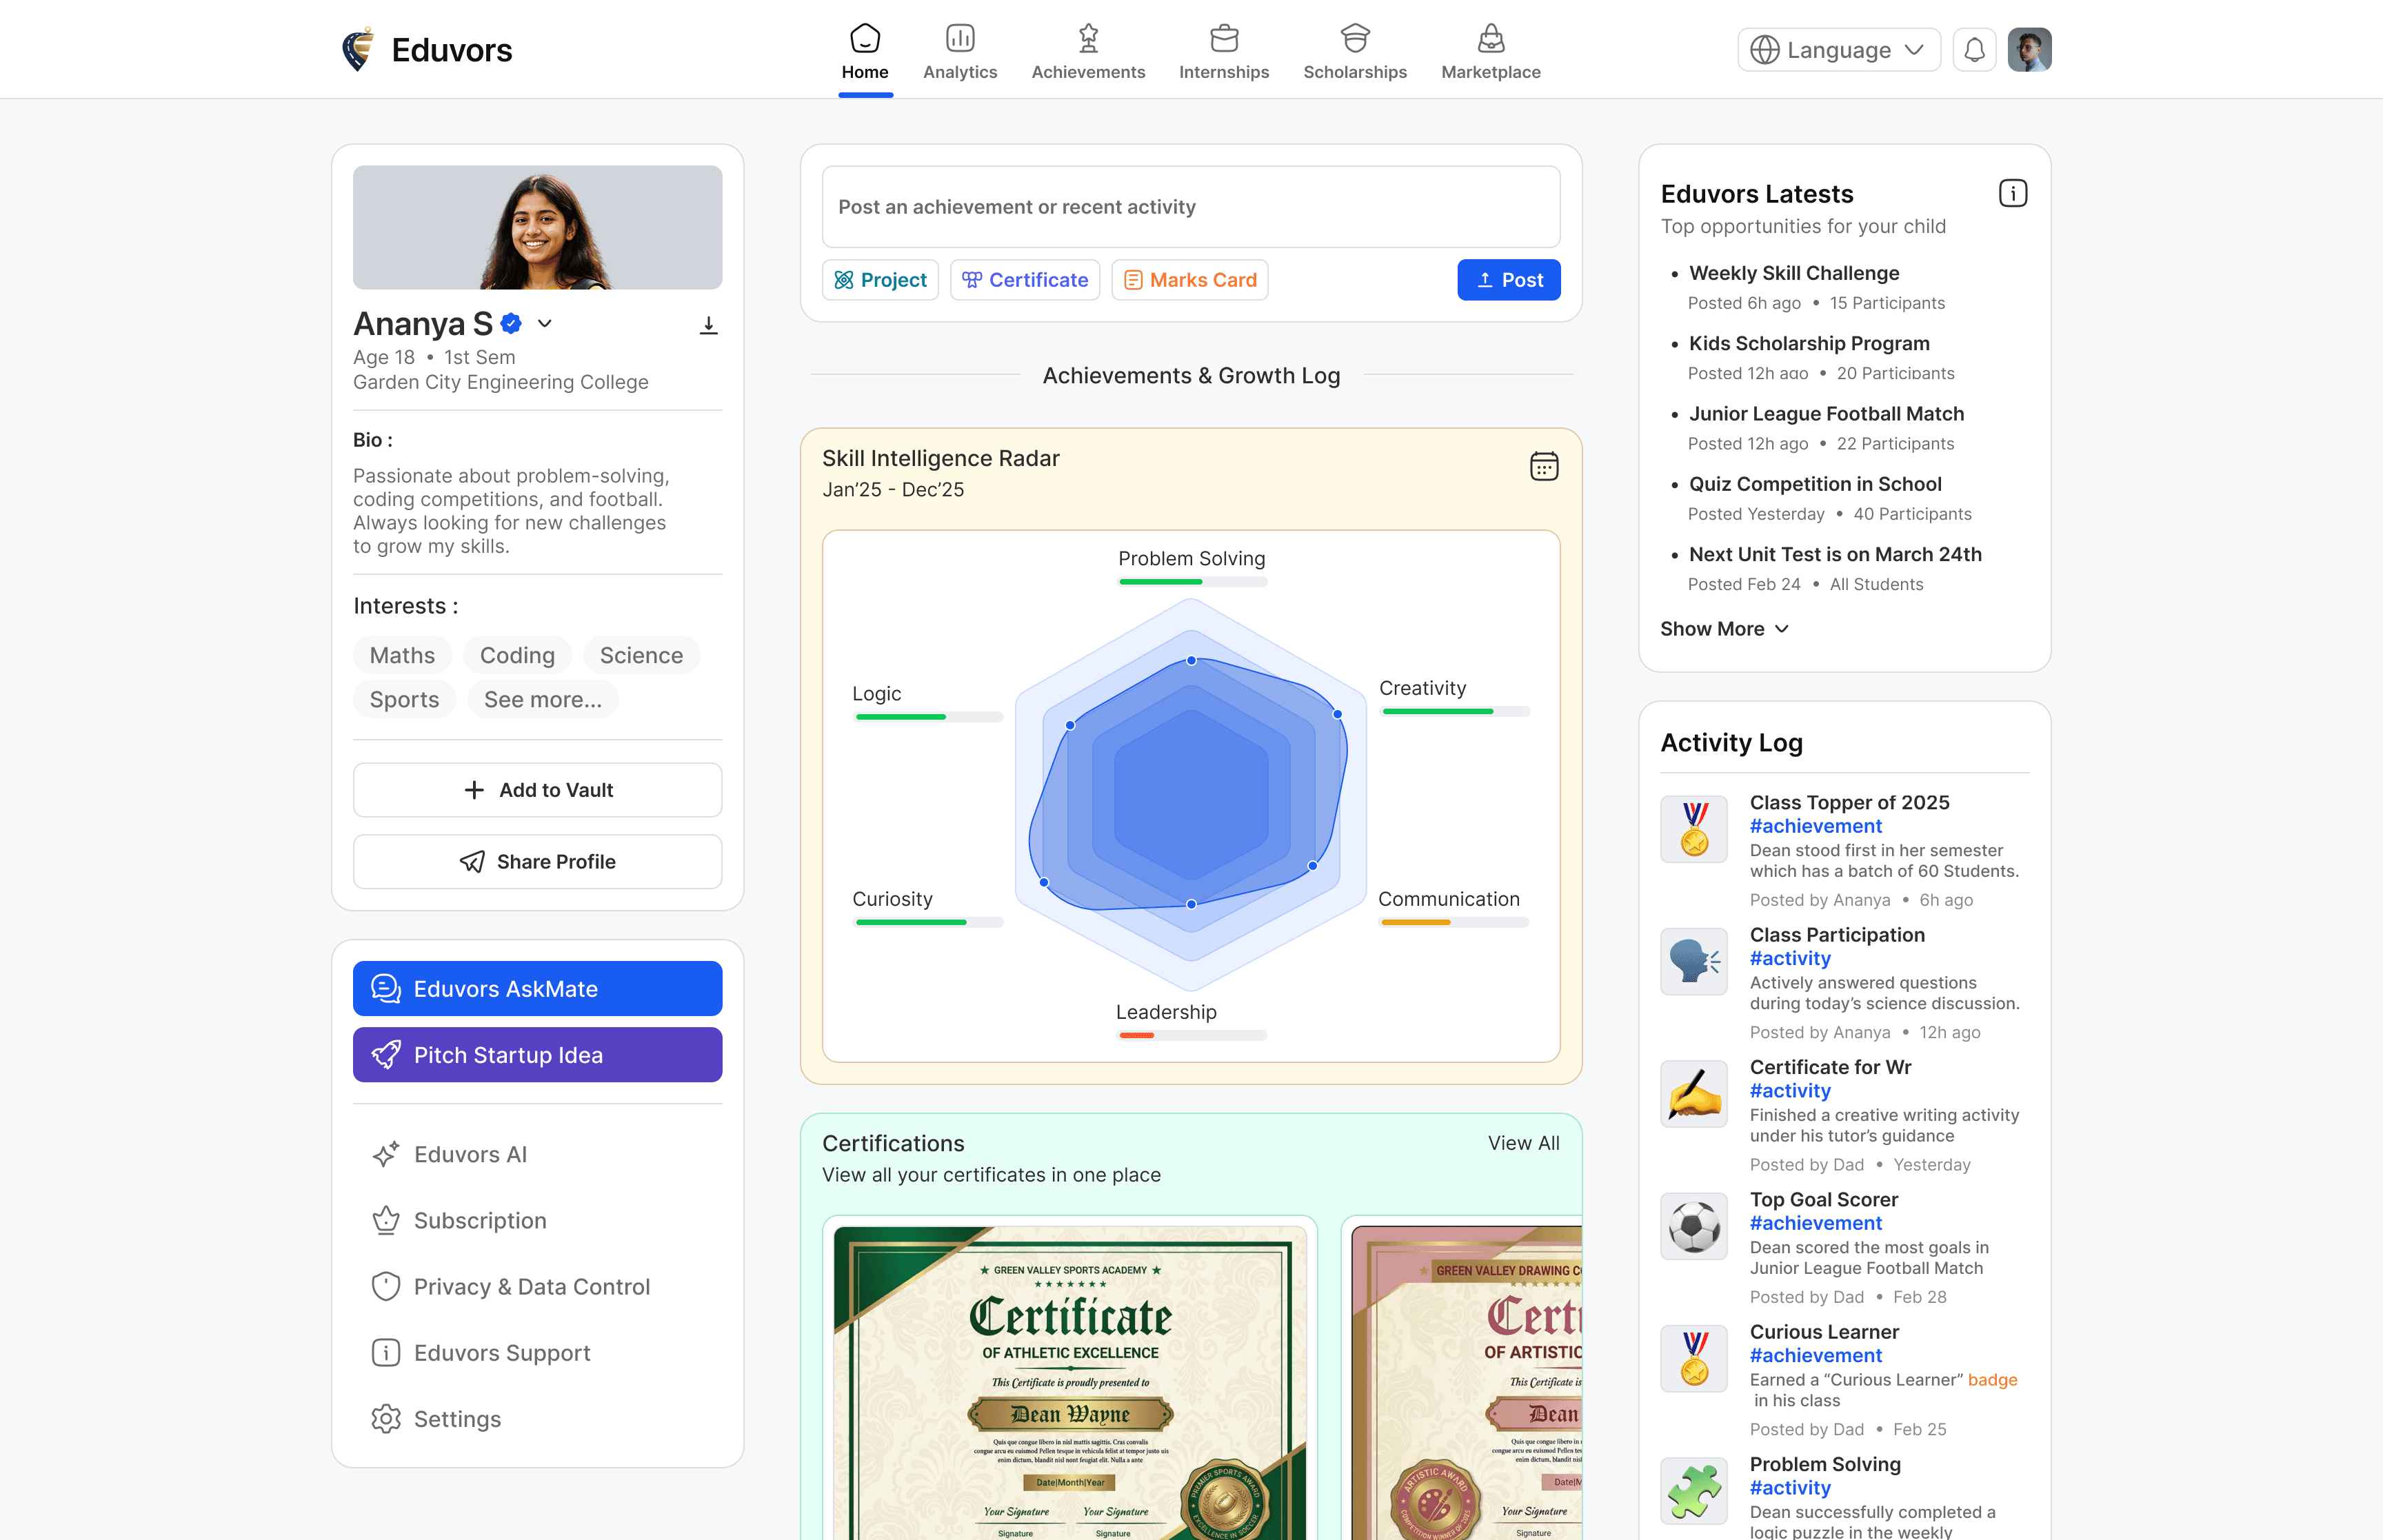Click the medal icon for Curious Learner

(1694, 1358)
